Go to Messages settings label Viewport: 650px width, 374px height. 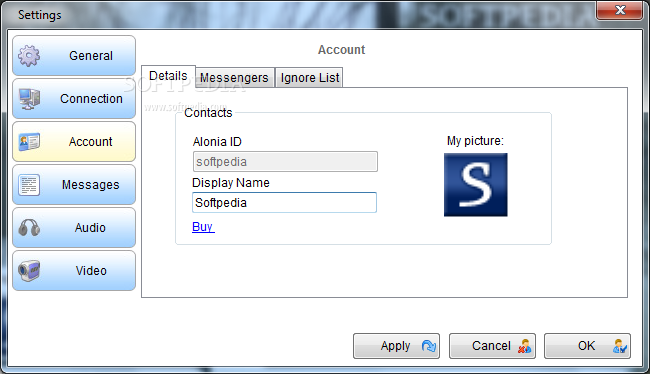[x=91, y=185]
